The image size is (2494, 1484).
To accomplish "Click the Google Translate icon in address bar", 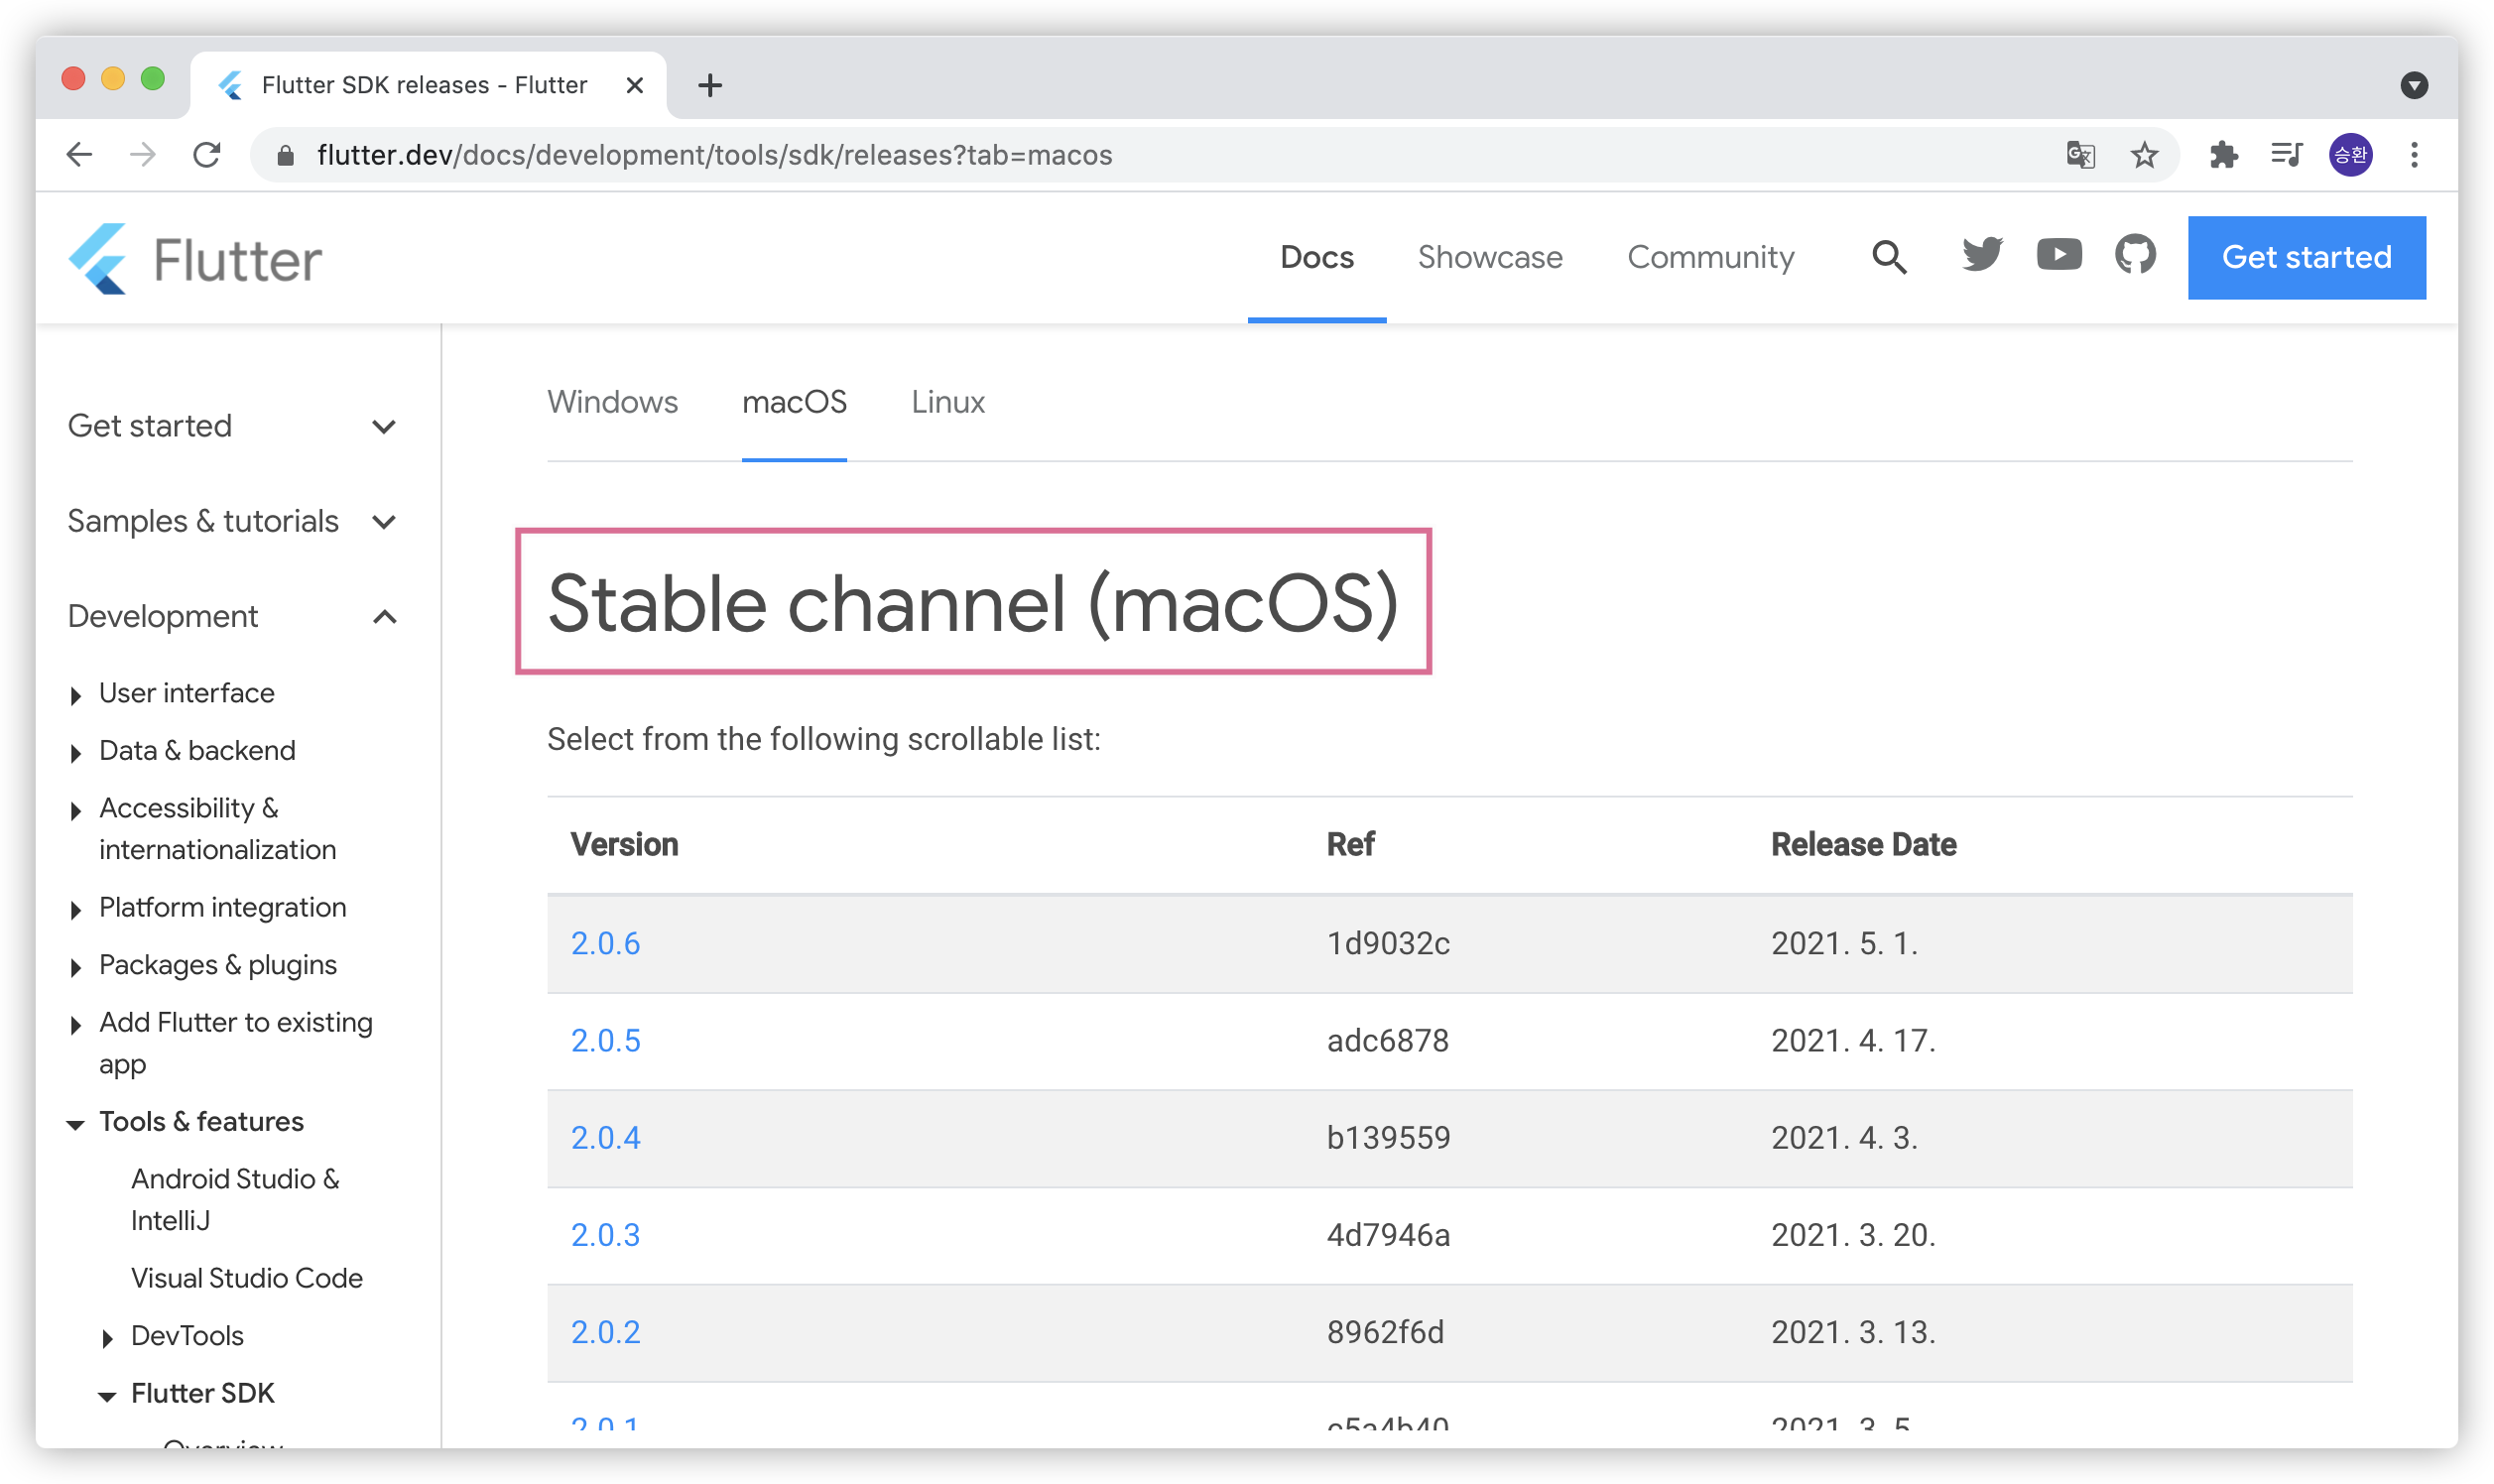I will 2080,155.
